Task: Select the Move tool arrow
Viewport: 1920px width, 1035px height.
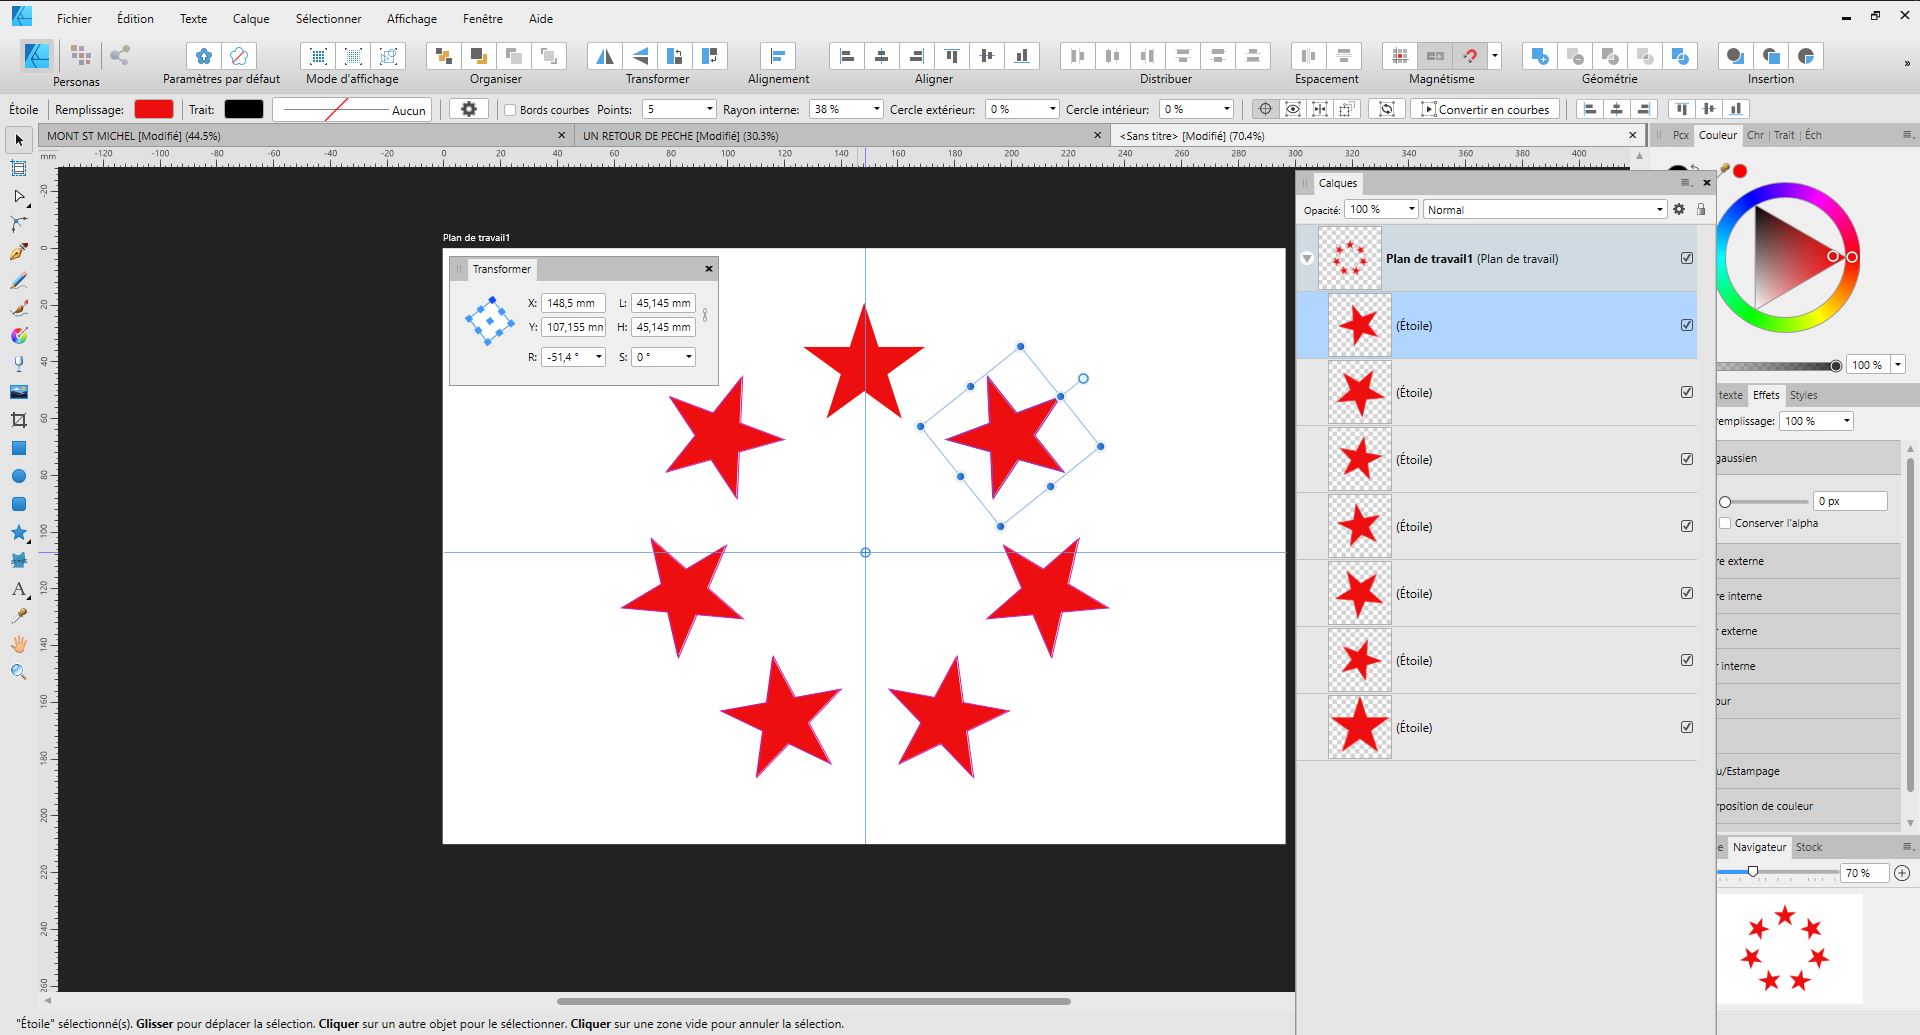Action: tap(18, 140)
